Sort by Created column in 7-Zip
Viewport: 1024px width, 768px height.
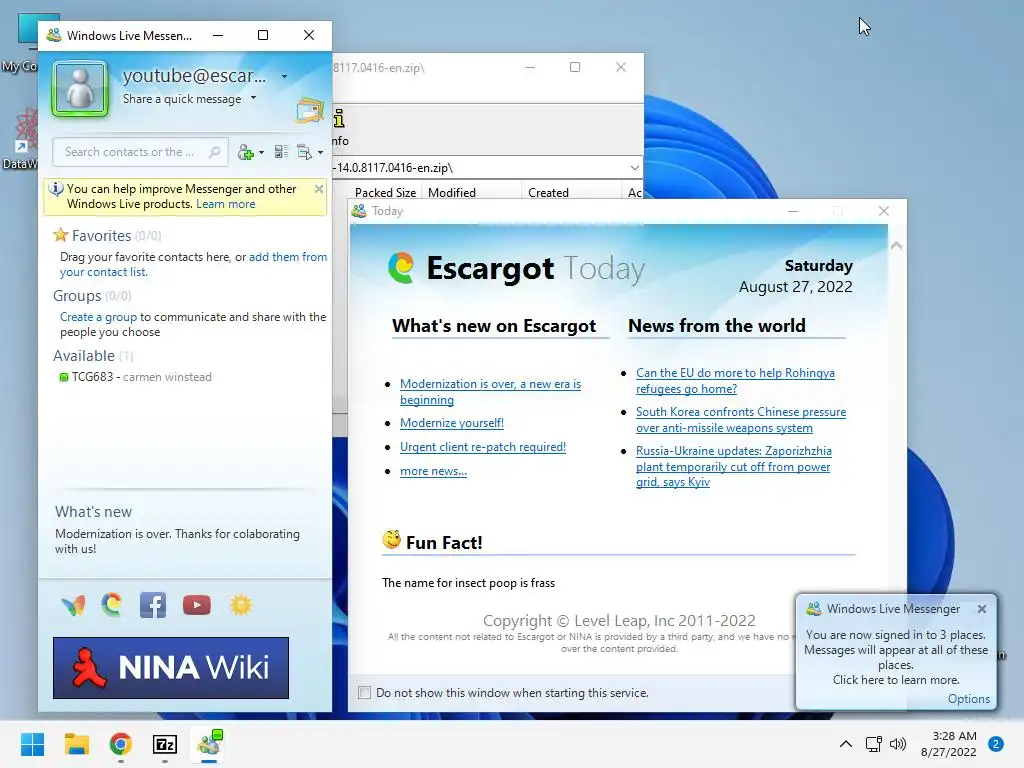pos(571,193)
